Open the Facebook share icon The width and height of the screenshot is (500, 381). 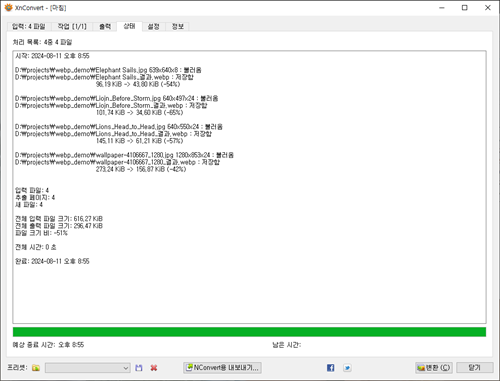[x=330, y=368]
